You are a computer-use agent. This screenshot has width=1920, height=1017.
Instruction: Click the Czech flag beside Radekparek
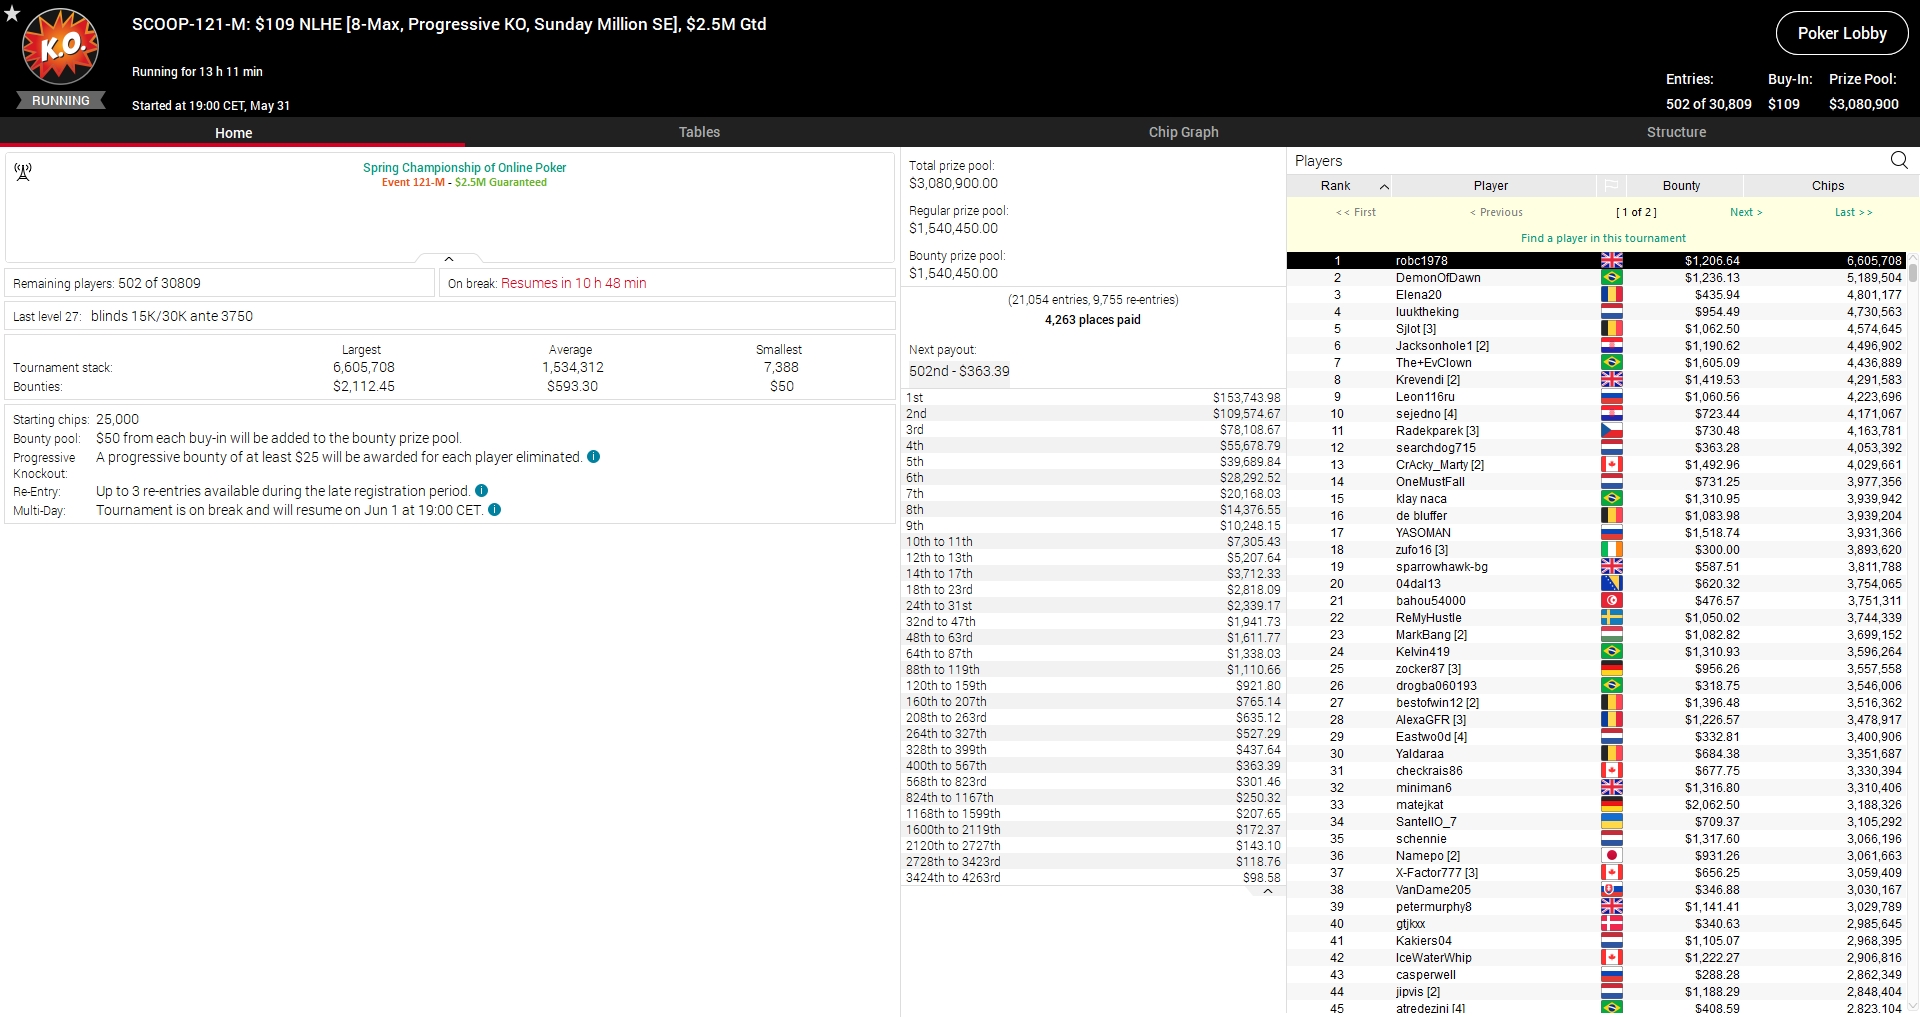click(1611, 431)
